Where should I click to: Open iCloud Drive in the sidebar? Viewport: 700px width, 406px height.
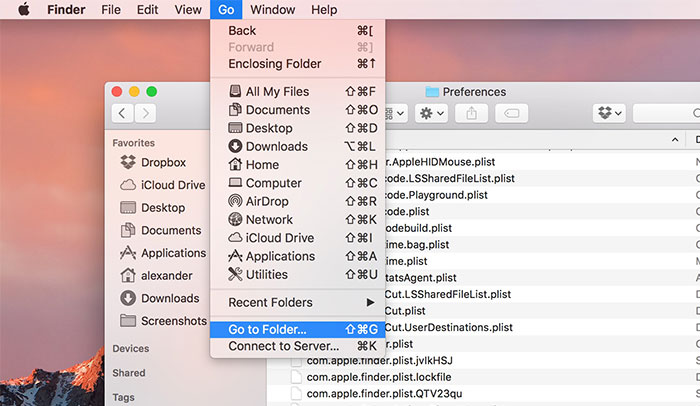click(x=162, y=185)
